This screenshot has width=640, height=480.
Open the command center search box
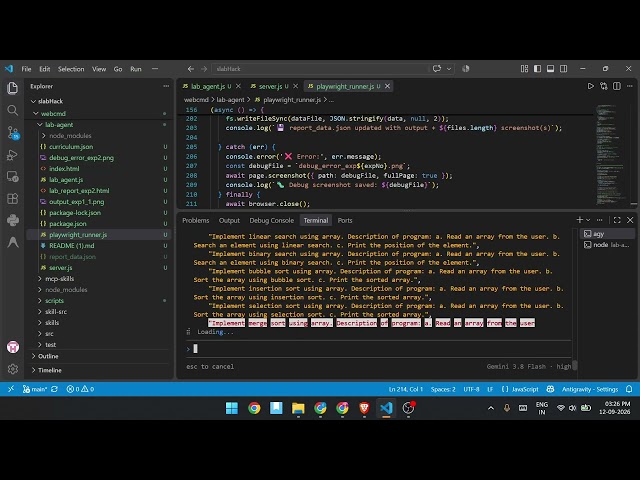click(320, 69)
